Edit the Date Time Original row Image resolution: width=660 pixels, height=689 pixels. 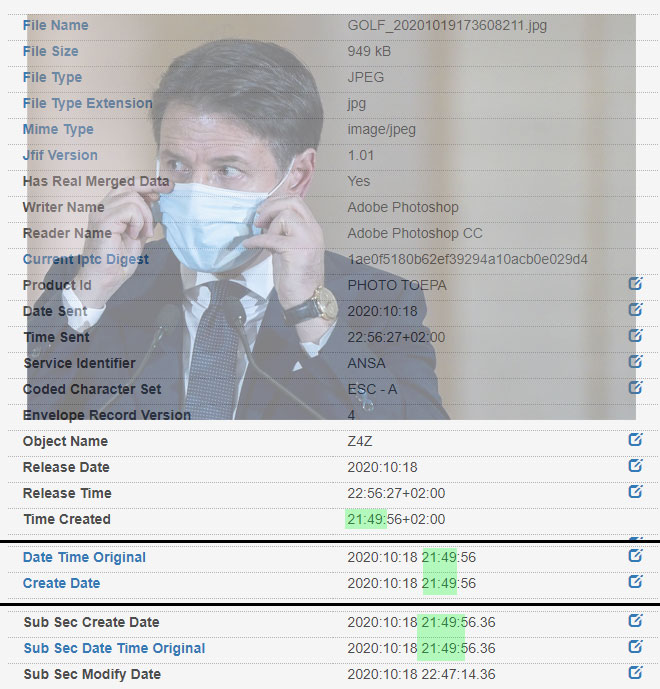pyautogui.click(x=635, y=555)
